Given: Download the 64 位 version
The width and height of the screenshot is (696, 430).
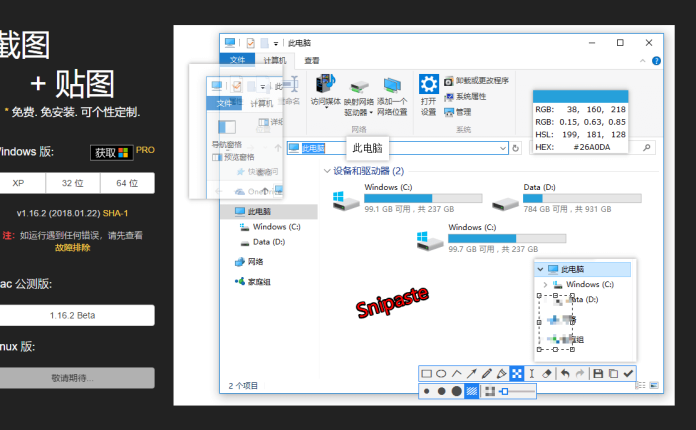Looking at the screenshot, I should 127,183.
